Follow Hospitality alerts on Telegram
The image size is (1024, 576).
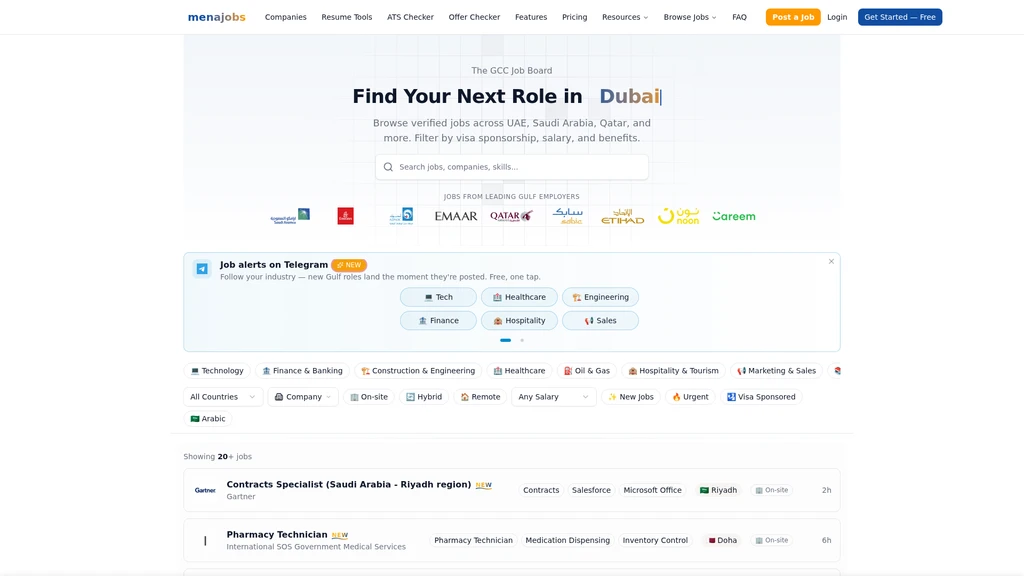519,321
